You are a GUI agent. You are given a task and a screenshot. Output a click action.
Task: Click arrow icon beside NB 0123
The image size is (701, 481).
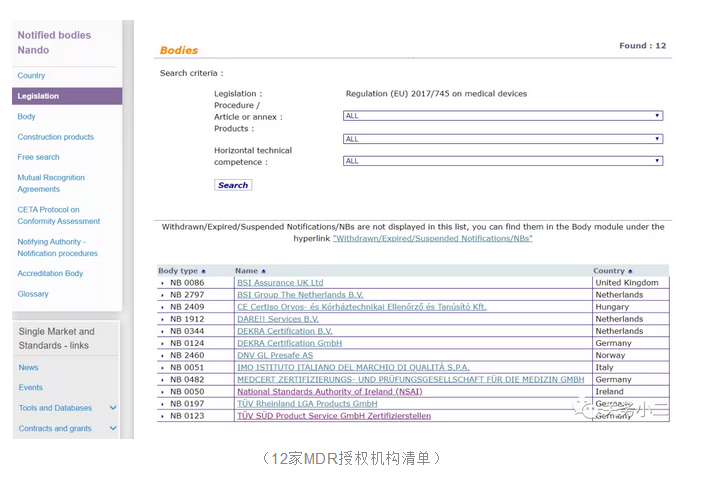163,416
